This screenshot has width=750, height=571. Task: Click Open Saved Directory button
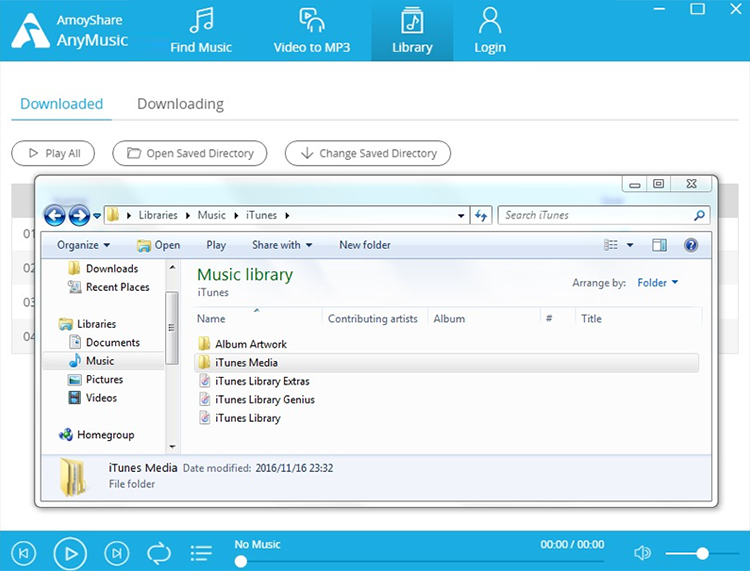coord(190,153)
